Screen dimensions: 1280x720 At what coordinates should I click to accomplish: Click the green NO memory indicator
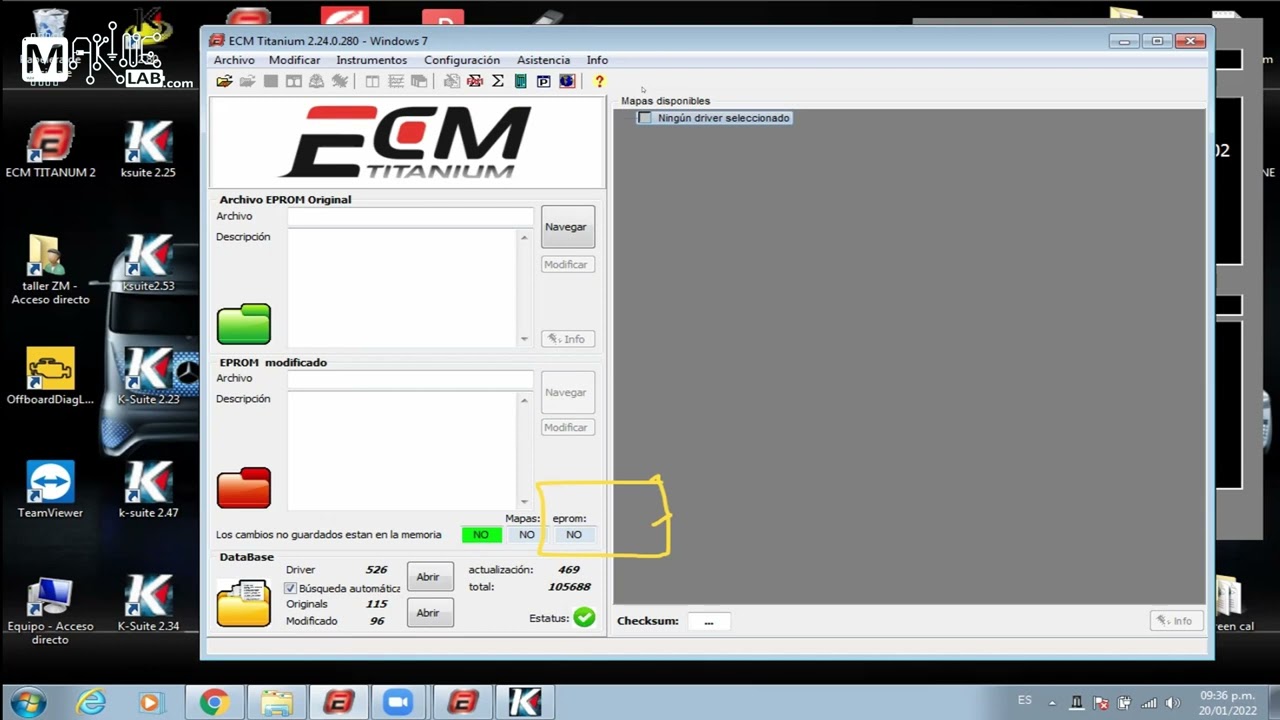coord(481,535)
